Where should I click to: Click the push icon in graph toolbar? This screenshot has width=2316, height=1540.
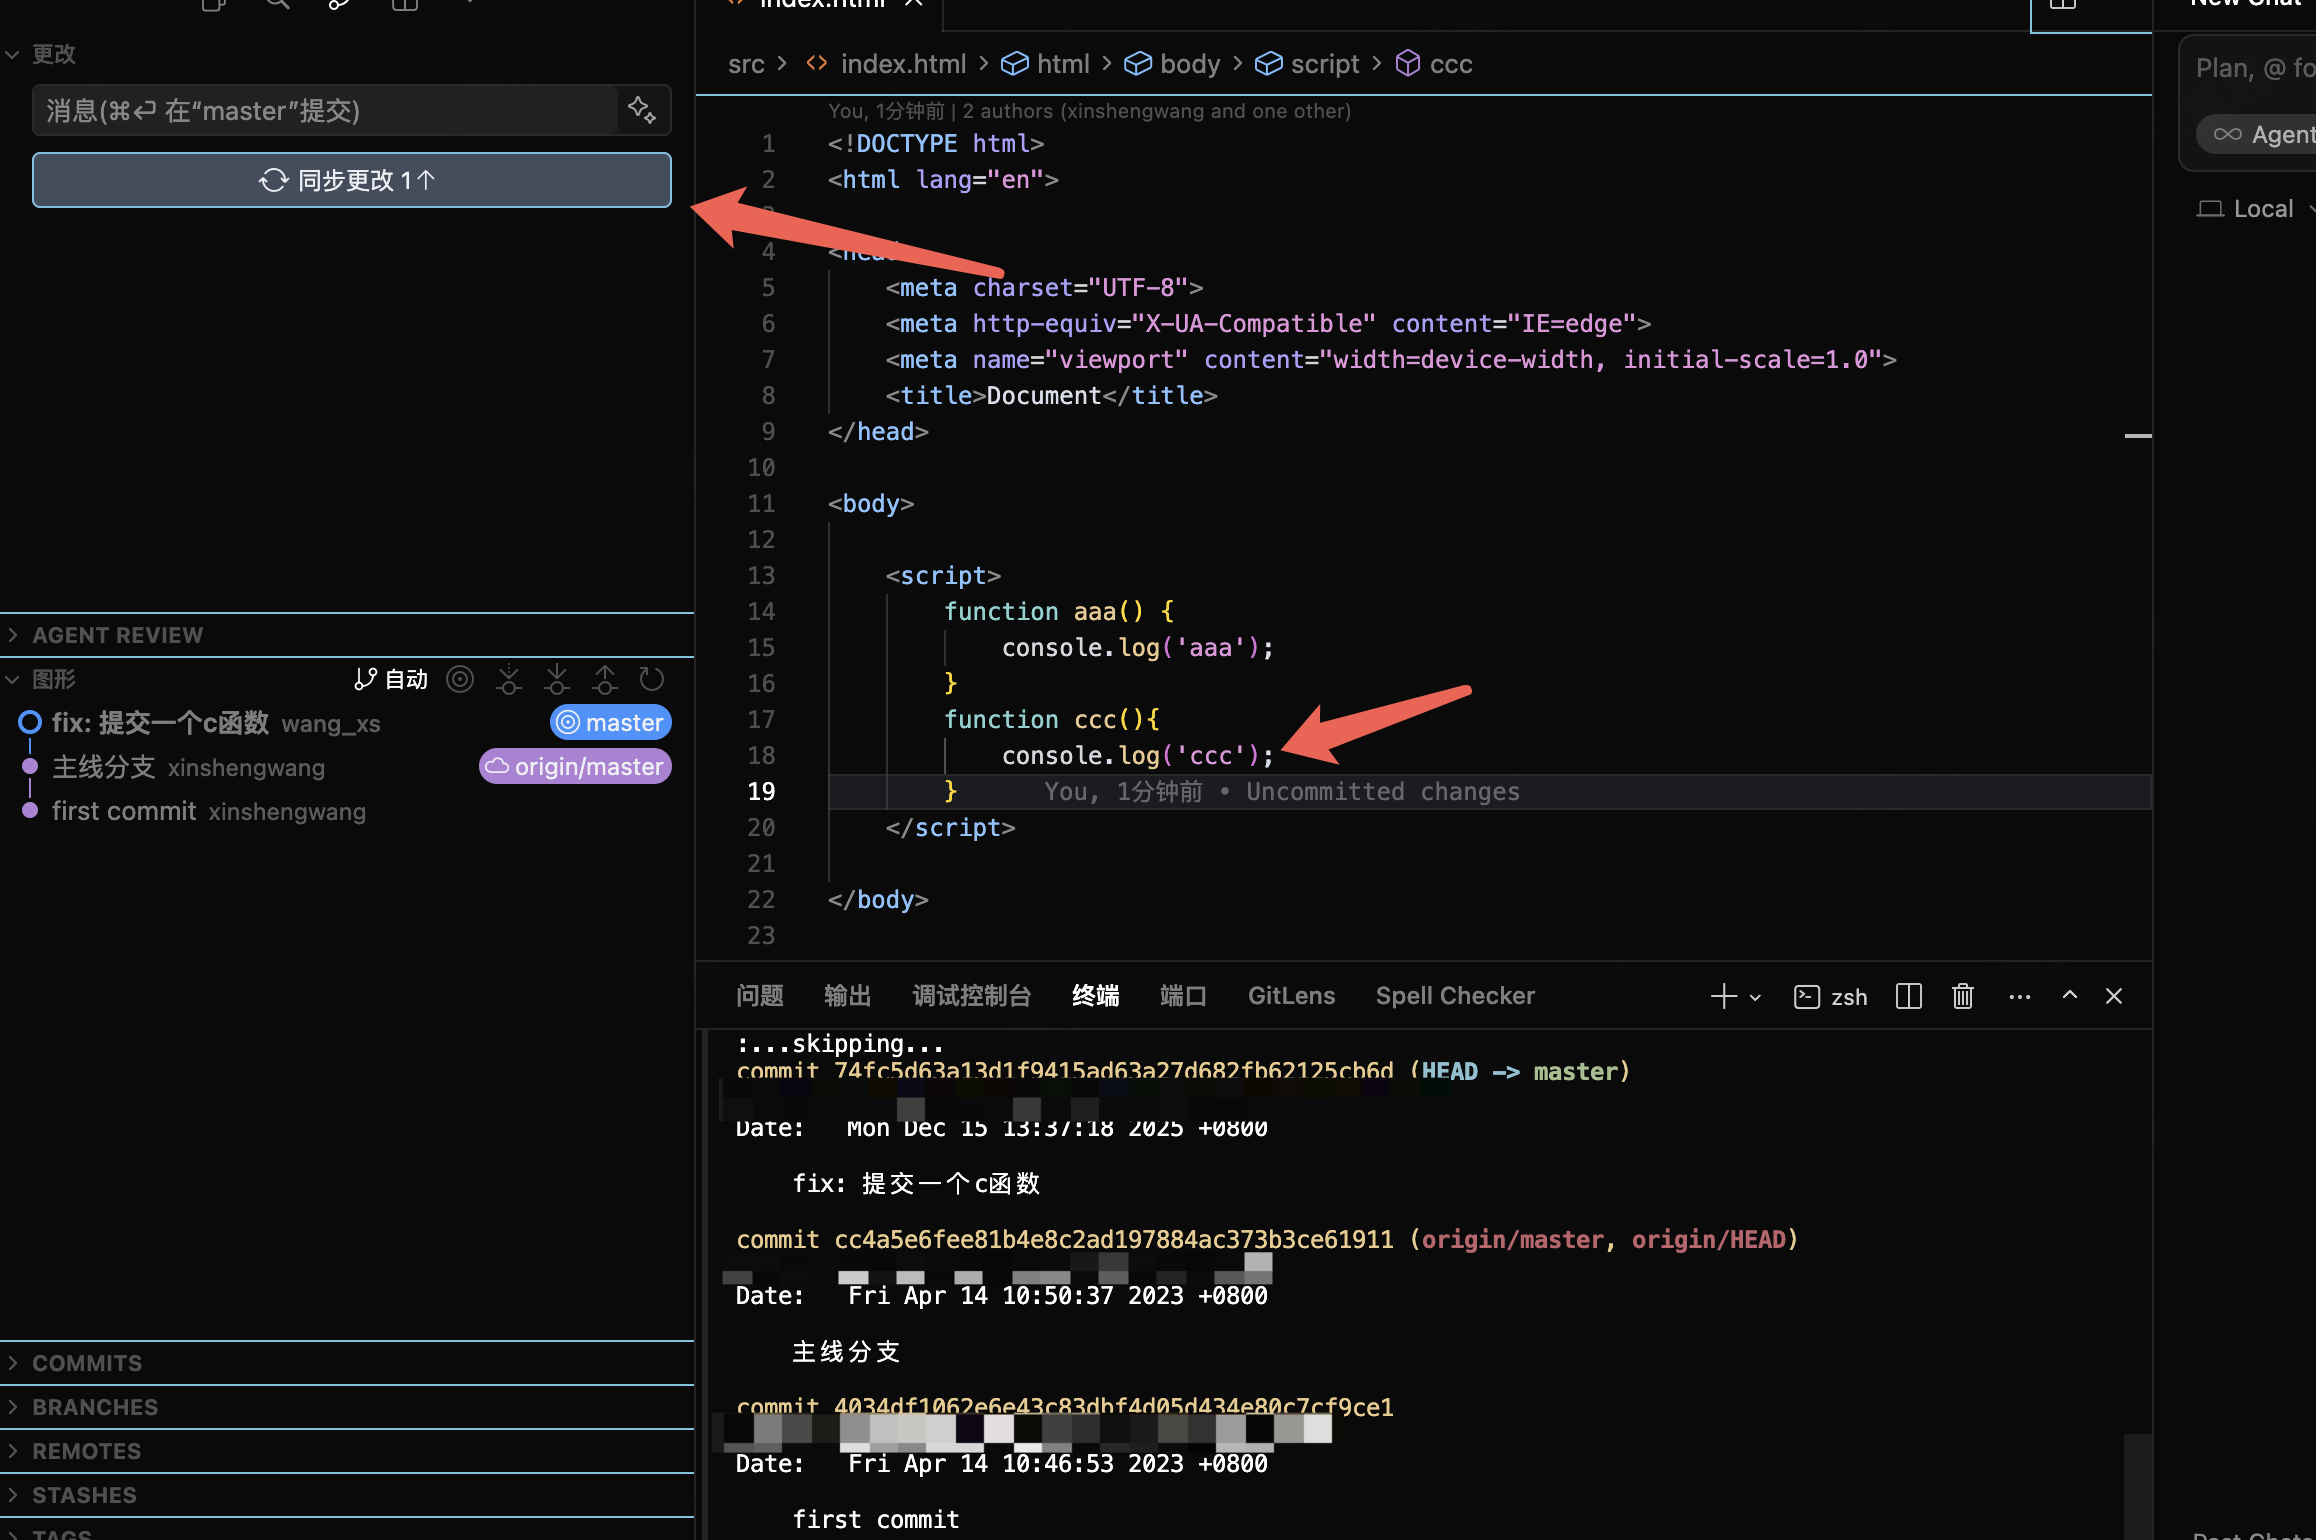[605, 680]
